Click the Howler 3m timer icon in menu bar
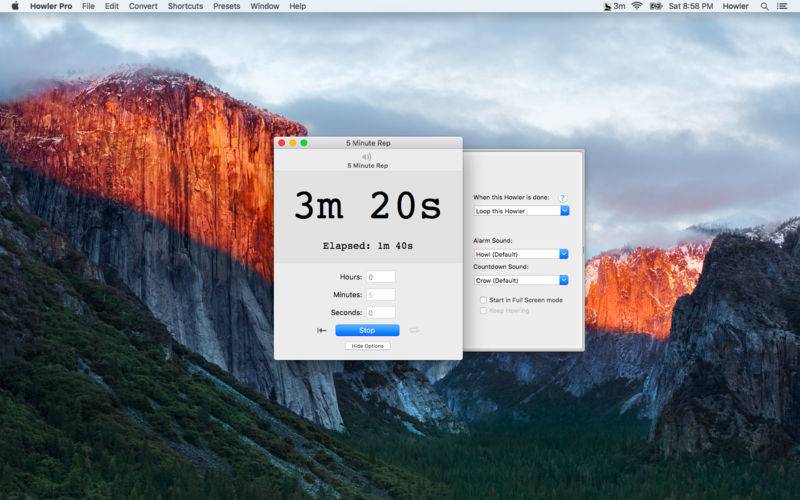Viewport: 800px width, 500px height. (614, 6)
